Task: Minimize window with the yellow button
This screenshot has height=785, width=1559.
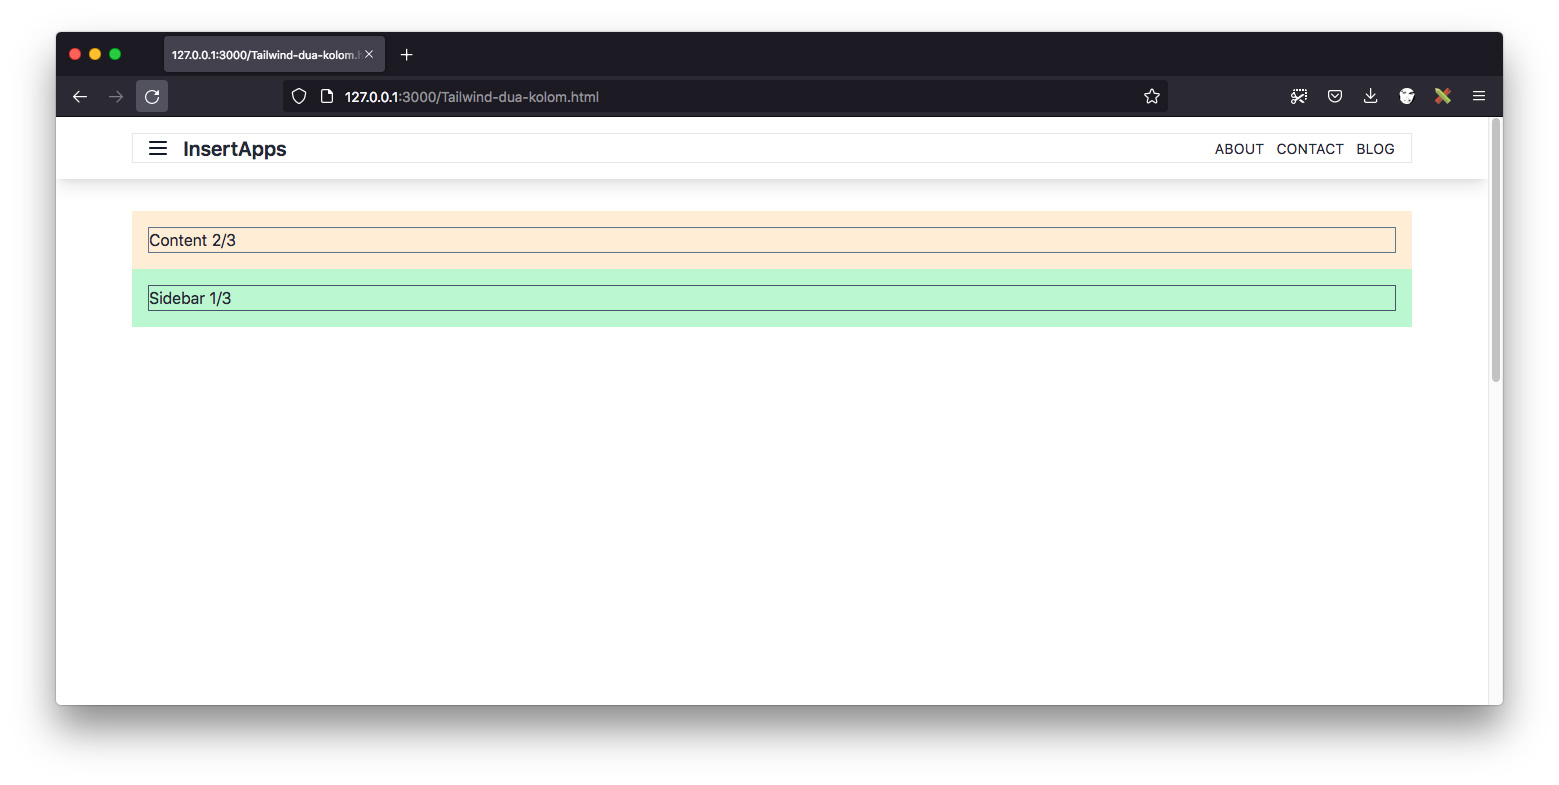Action: (95, 54)
